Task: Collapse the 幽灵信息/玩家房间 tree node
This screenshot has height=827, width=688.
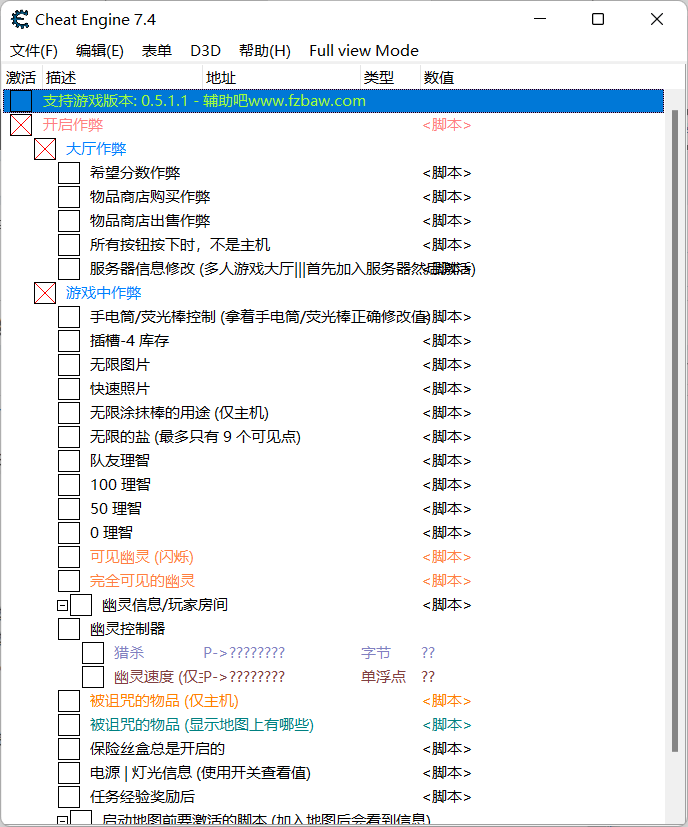Action: (62, 605)
